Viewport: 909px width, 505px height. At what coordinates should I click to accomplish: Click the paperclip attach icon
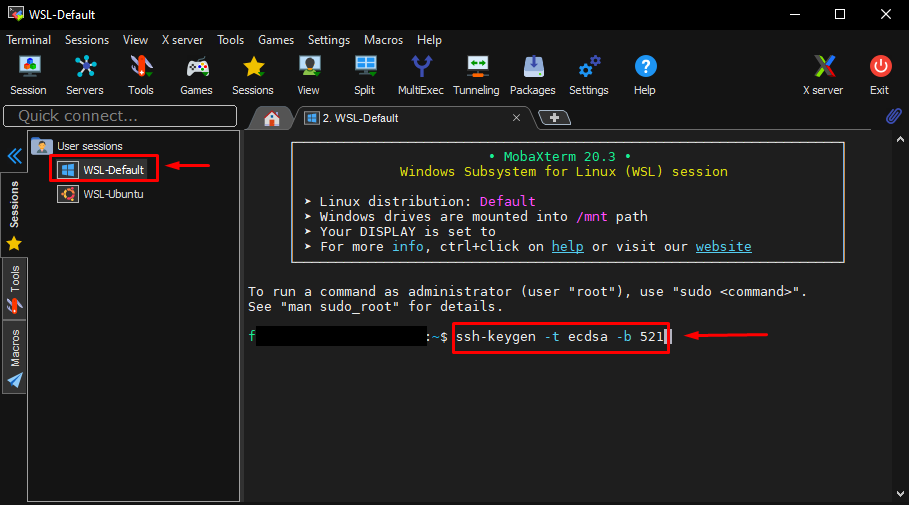(894, 117)
